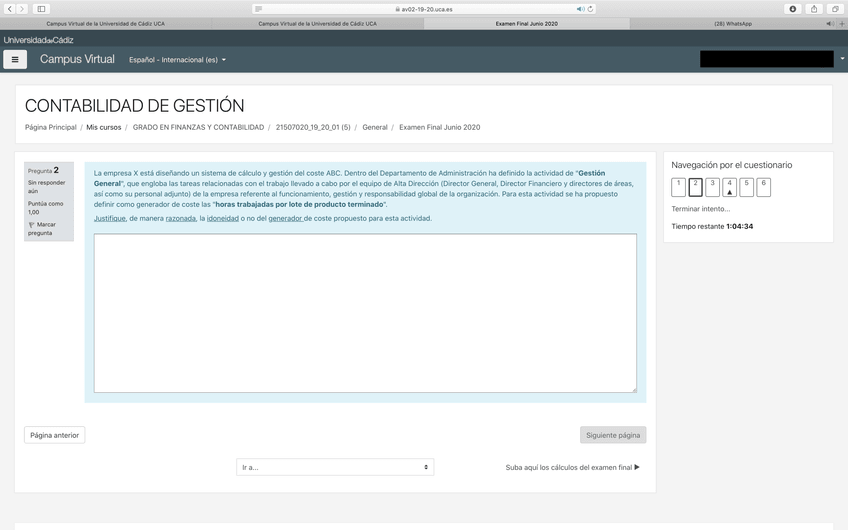Screen dimensions: 848x530
Task: Click the CONTABILIDAD DE GESTIÓN heading
Action: [135, 105]
